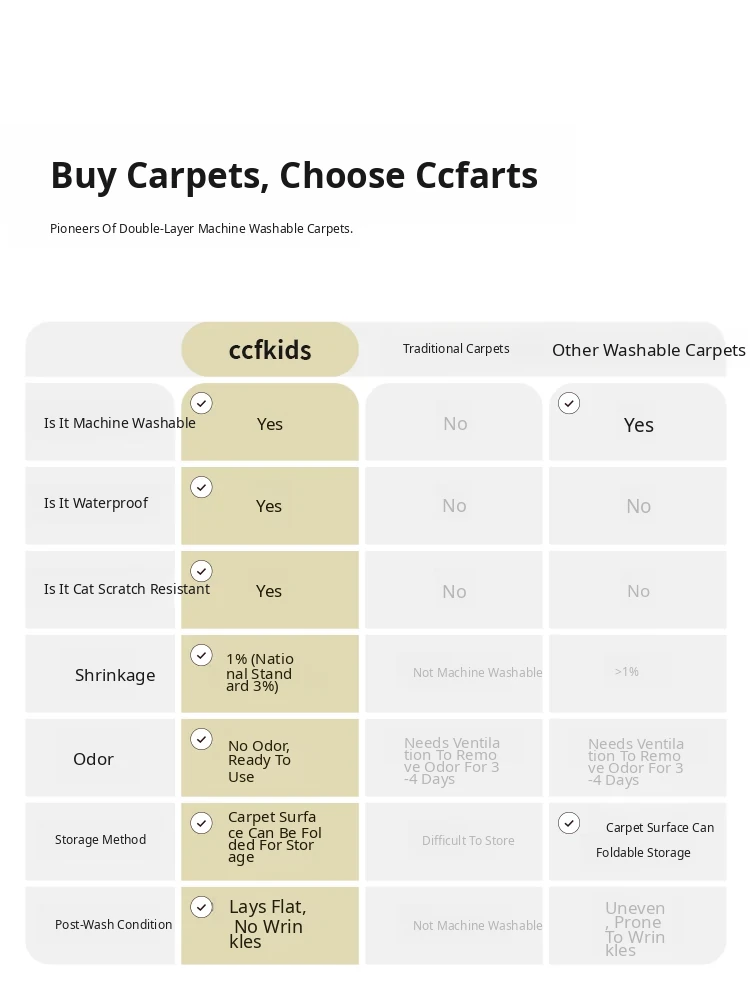Click the Shrinkage row label
The image size is (750, 1000).
tap(115, 675)
